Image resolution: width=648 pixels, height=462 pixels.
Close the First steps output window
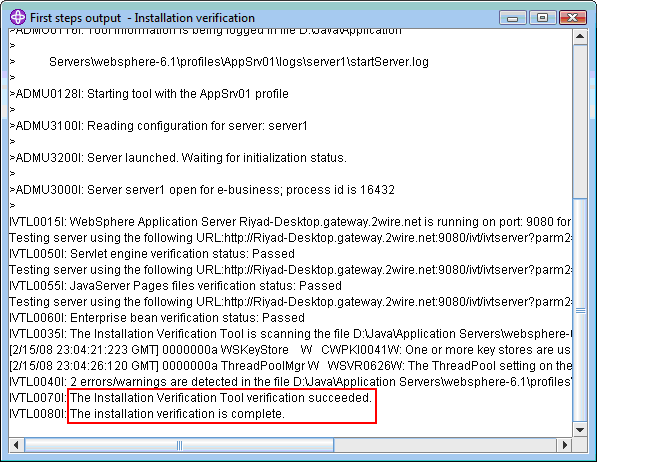pos(572,18)
